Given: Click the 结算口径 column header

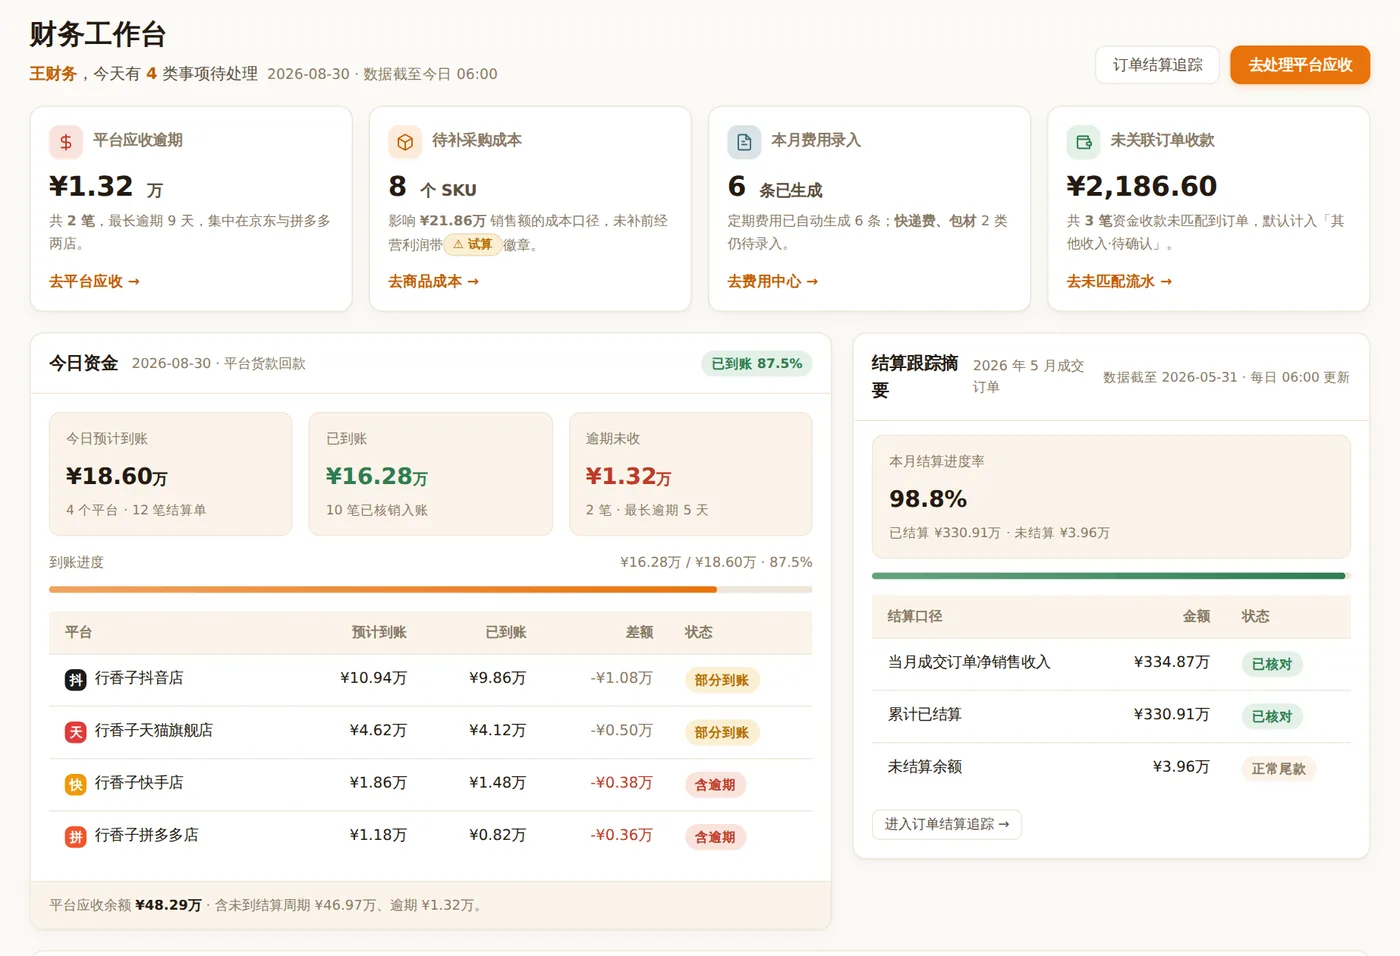Looking at the screenshot, I should click(915, 616).
